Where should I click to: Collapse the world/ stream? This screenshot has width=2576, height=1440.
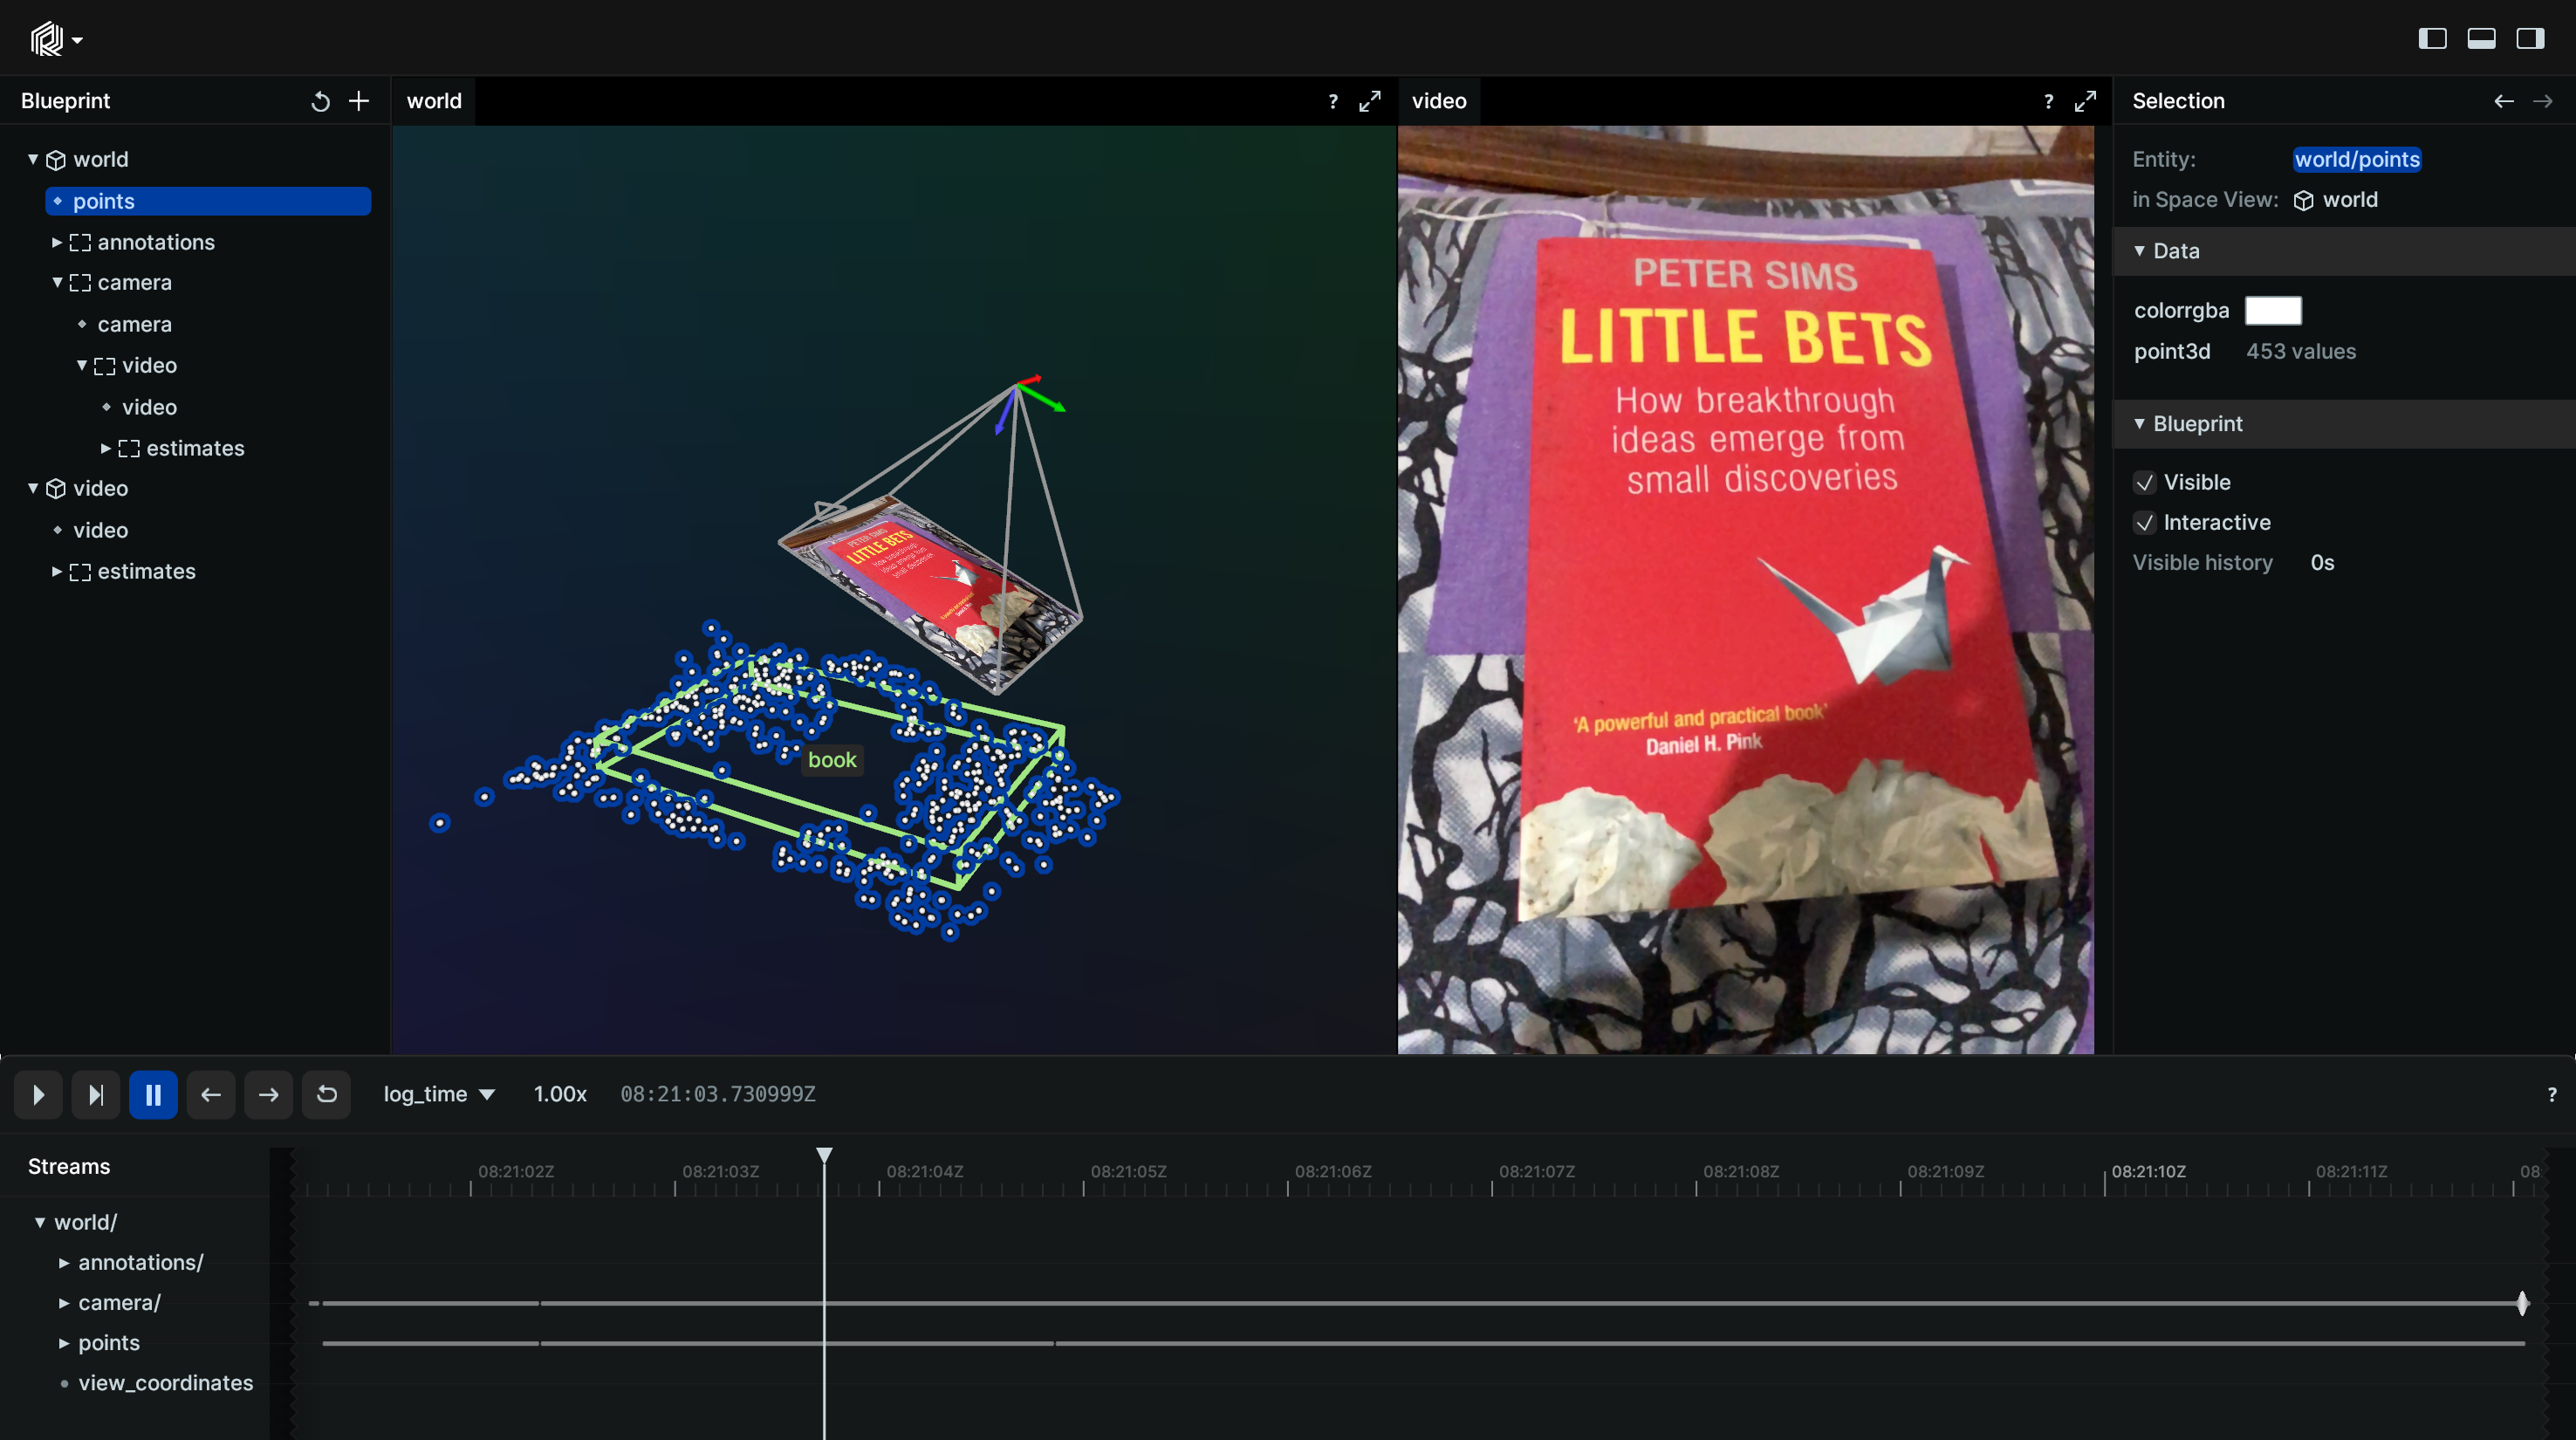tap(40, 1222)
